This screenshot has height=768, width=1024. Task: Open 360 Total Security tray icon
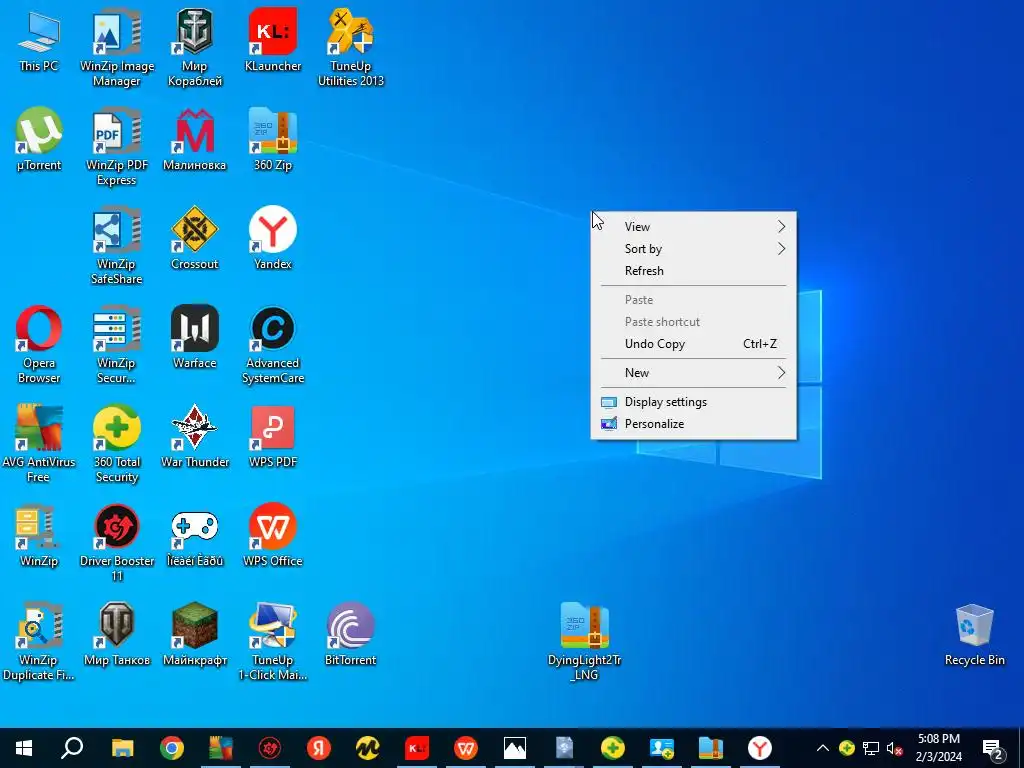click(846, 748)
